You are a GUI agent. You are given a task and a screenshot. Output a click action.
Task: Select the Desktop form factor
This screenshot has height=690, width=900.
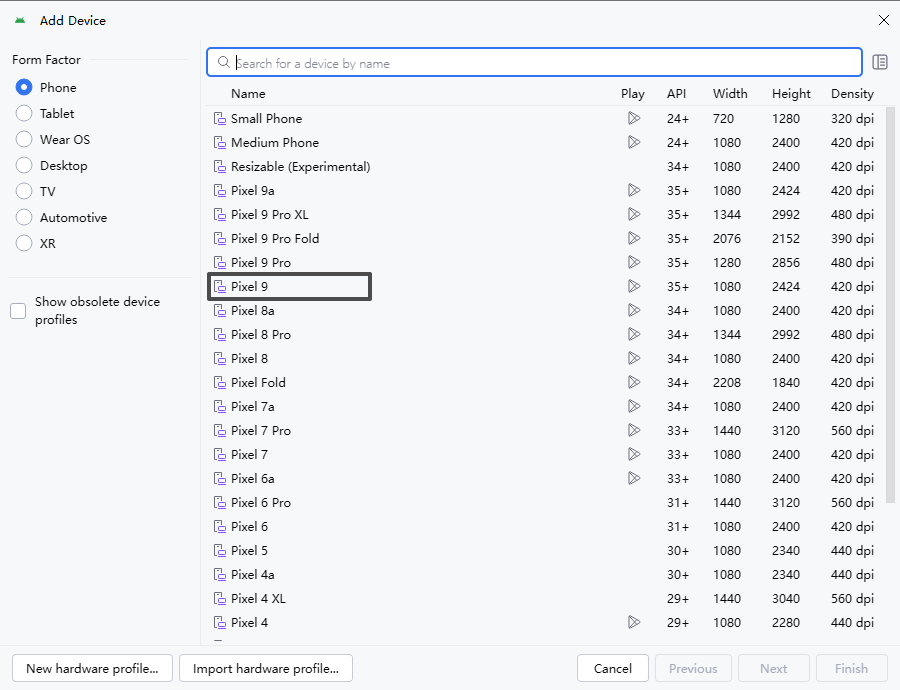tap(24, 165)
